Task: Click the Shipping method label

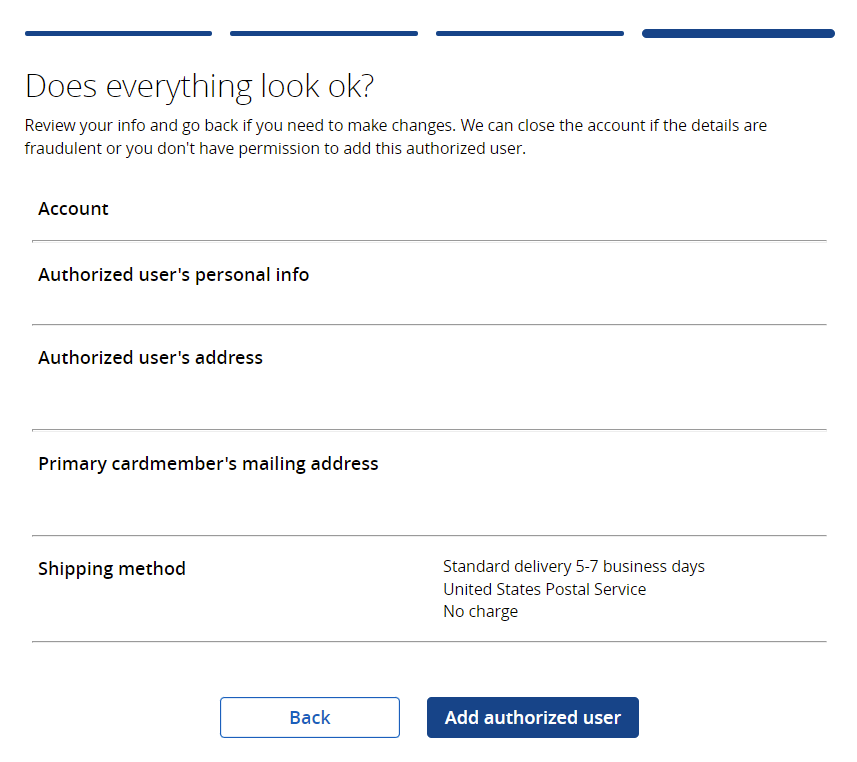Action: [111, 568]
